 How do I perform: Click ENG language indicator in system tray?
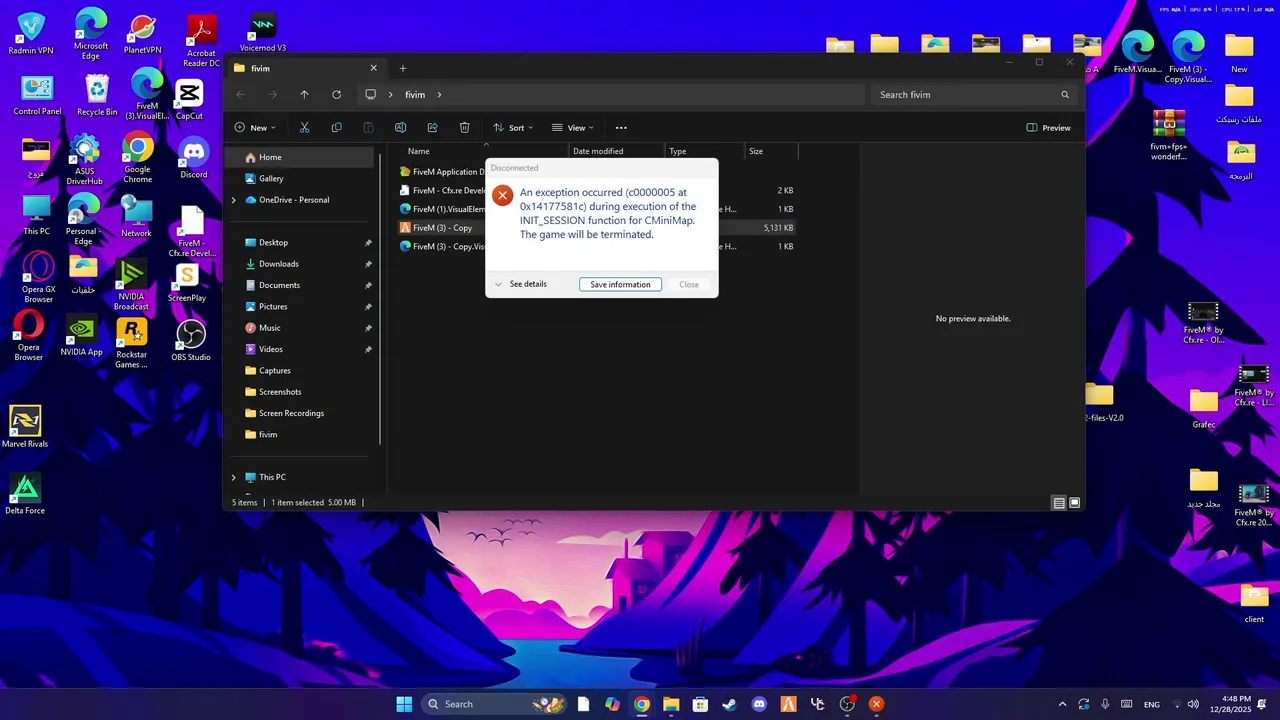[x=1151, y=704]
